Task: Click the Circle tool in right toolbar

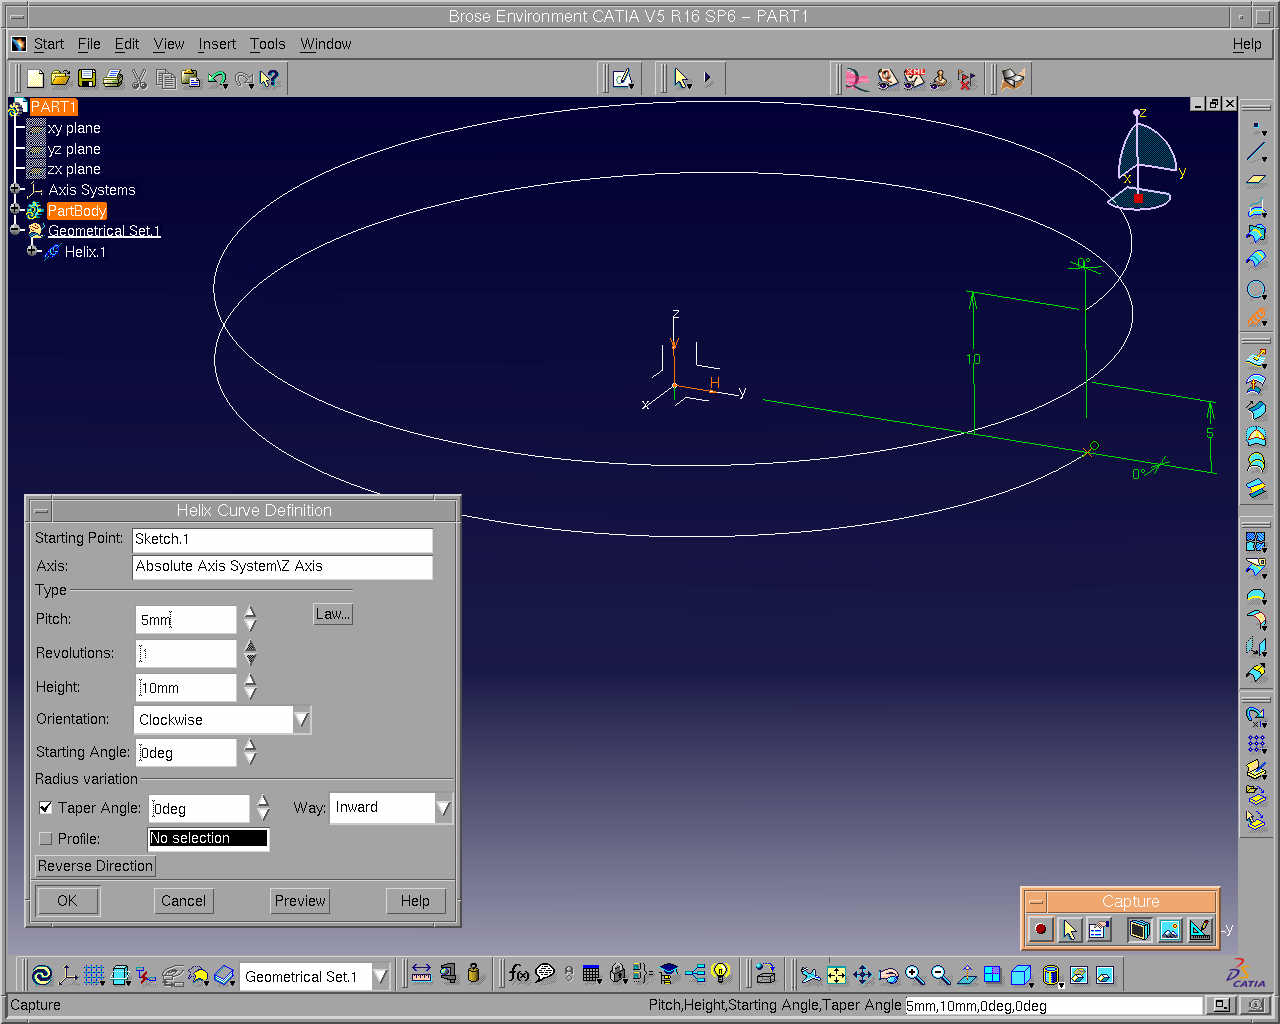Action: click(1257, 291)
